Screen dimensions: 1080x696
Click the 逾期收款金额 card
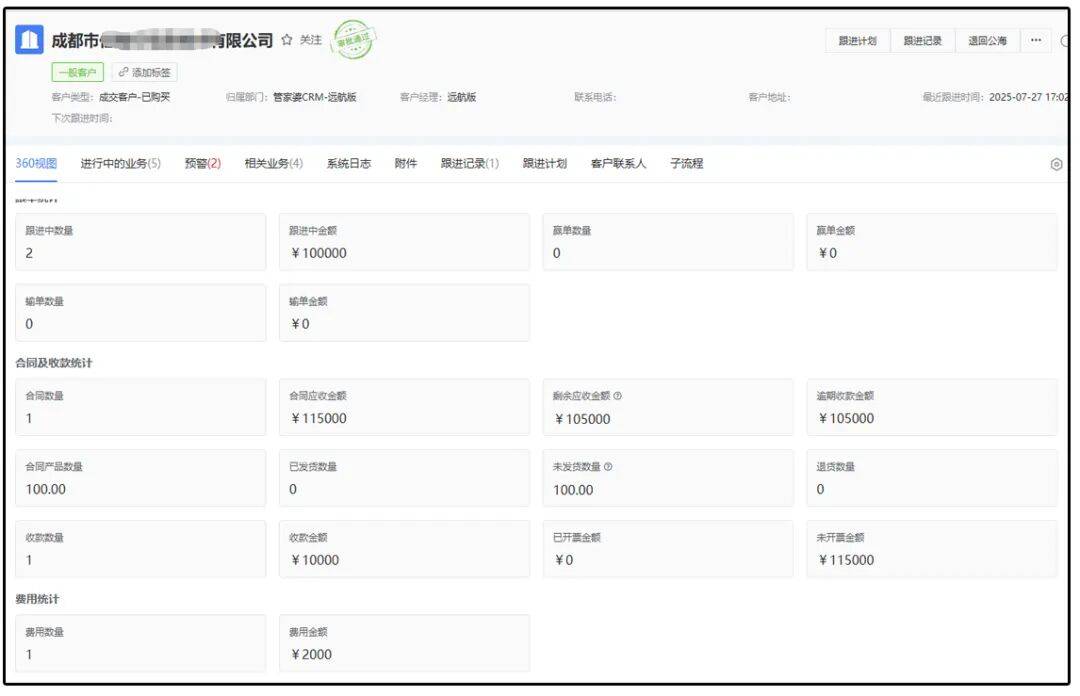point(932,407)
